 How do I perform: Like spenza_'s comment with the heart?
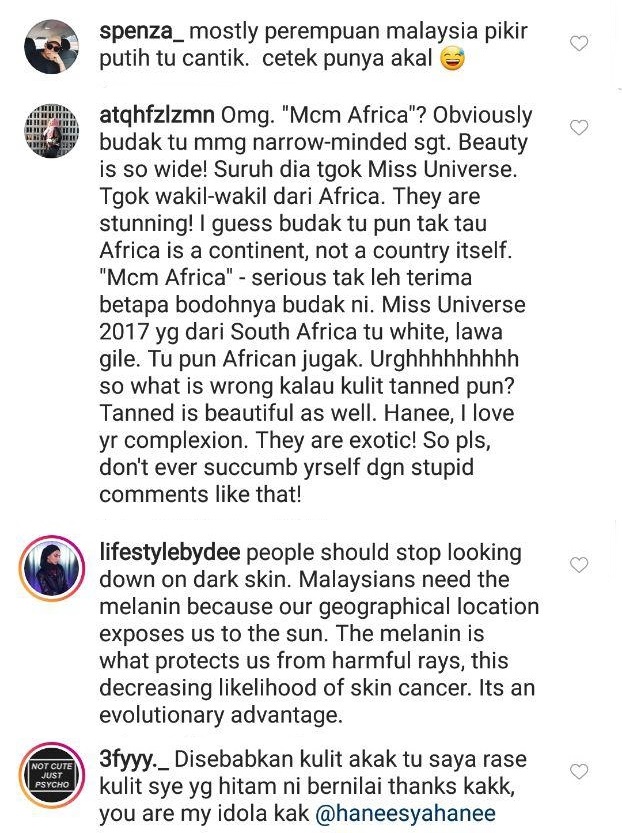(579, 43)
